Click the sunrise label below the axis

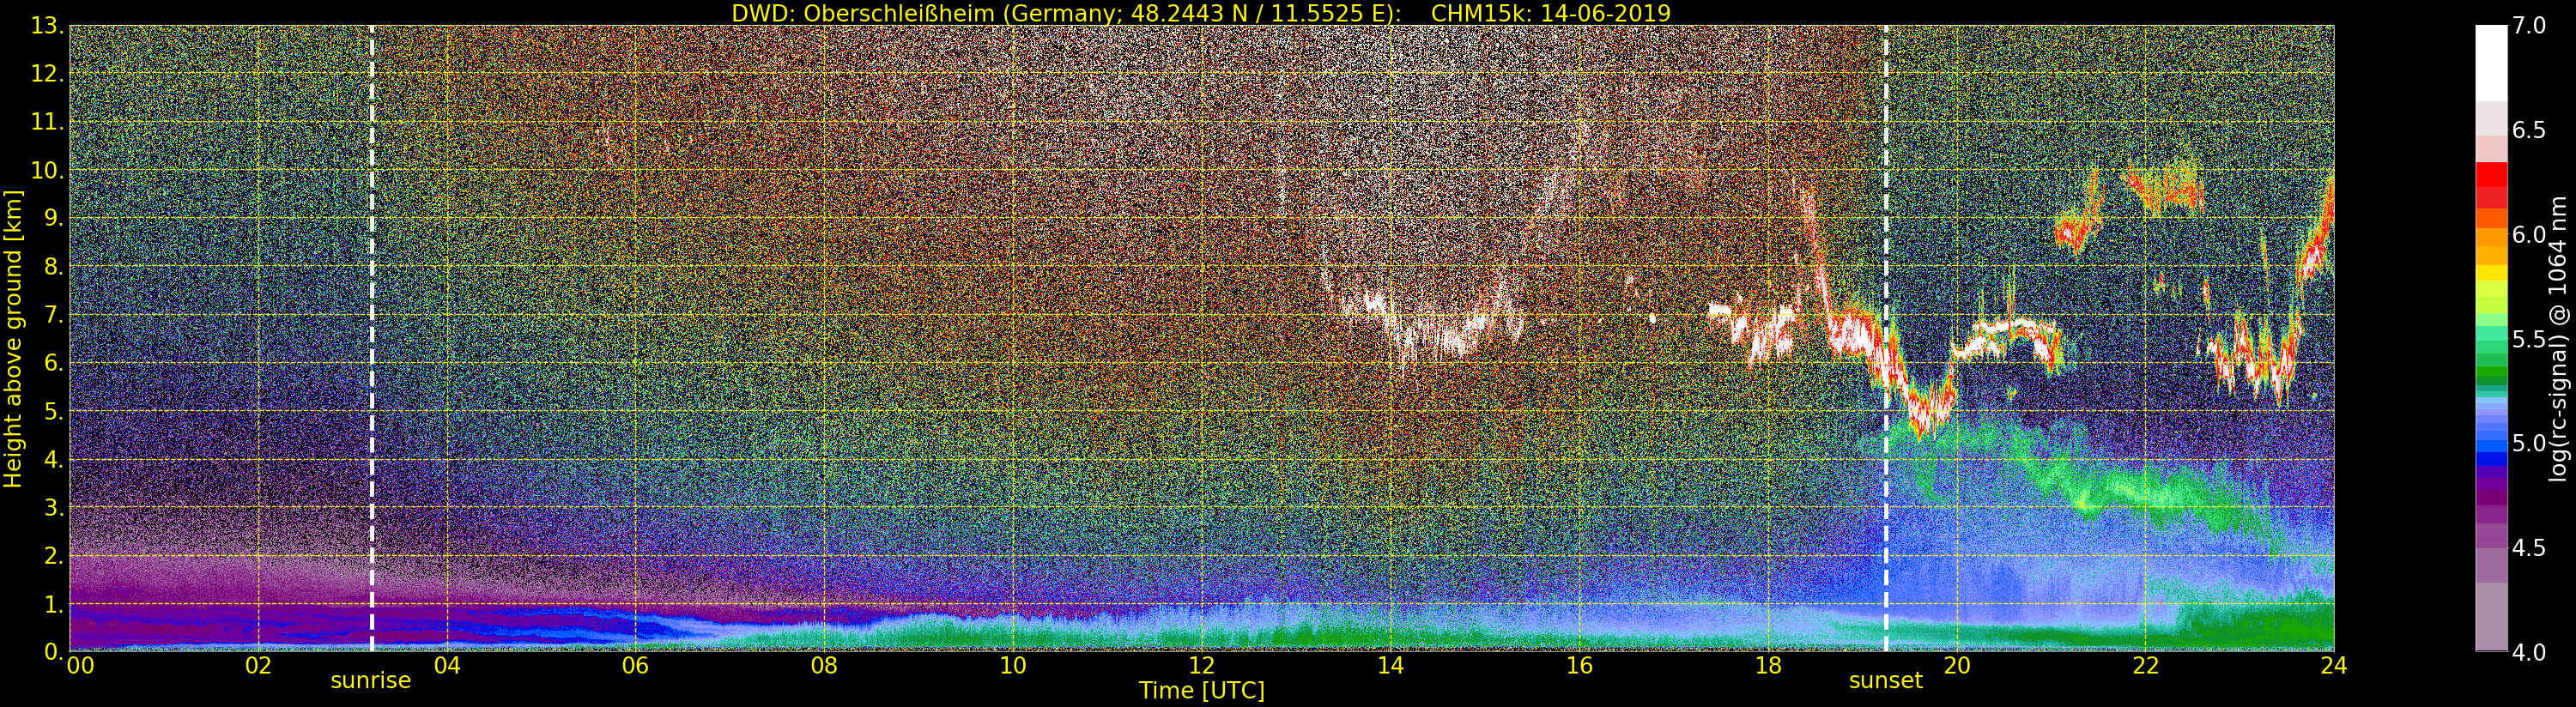tap(370, 681)
